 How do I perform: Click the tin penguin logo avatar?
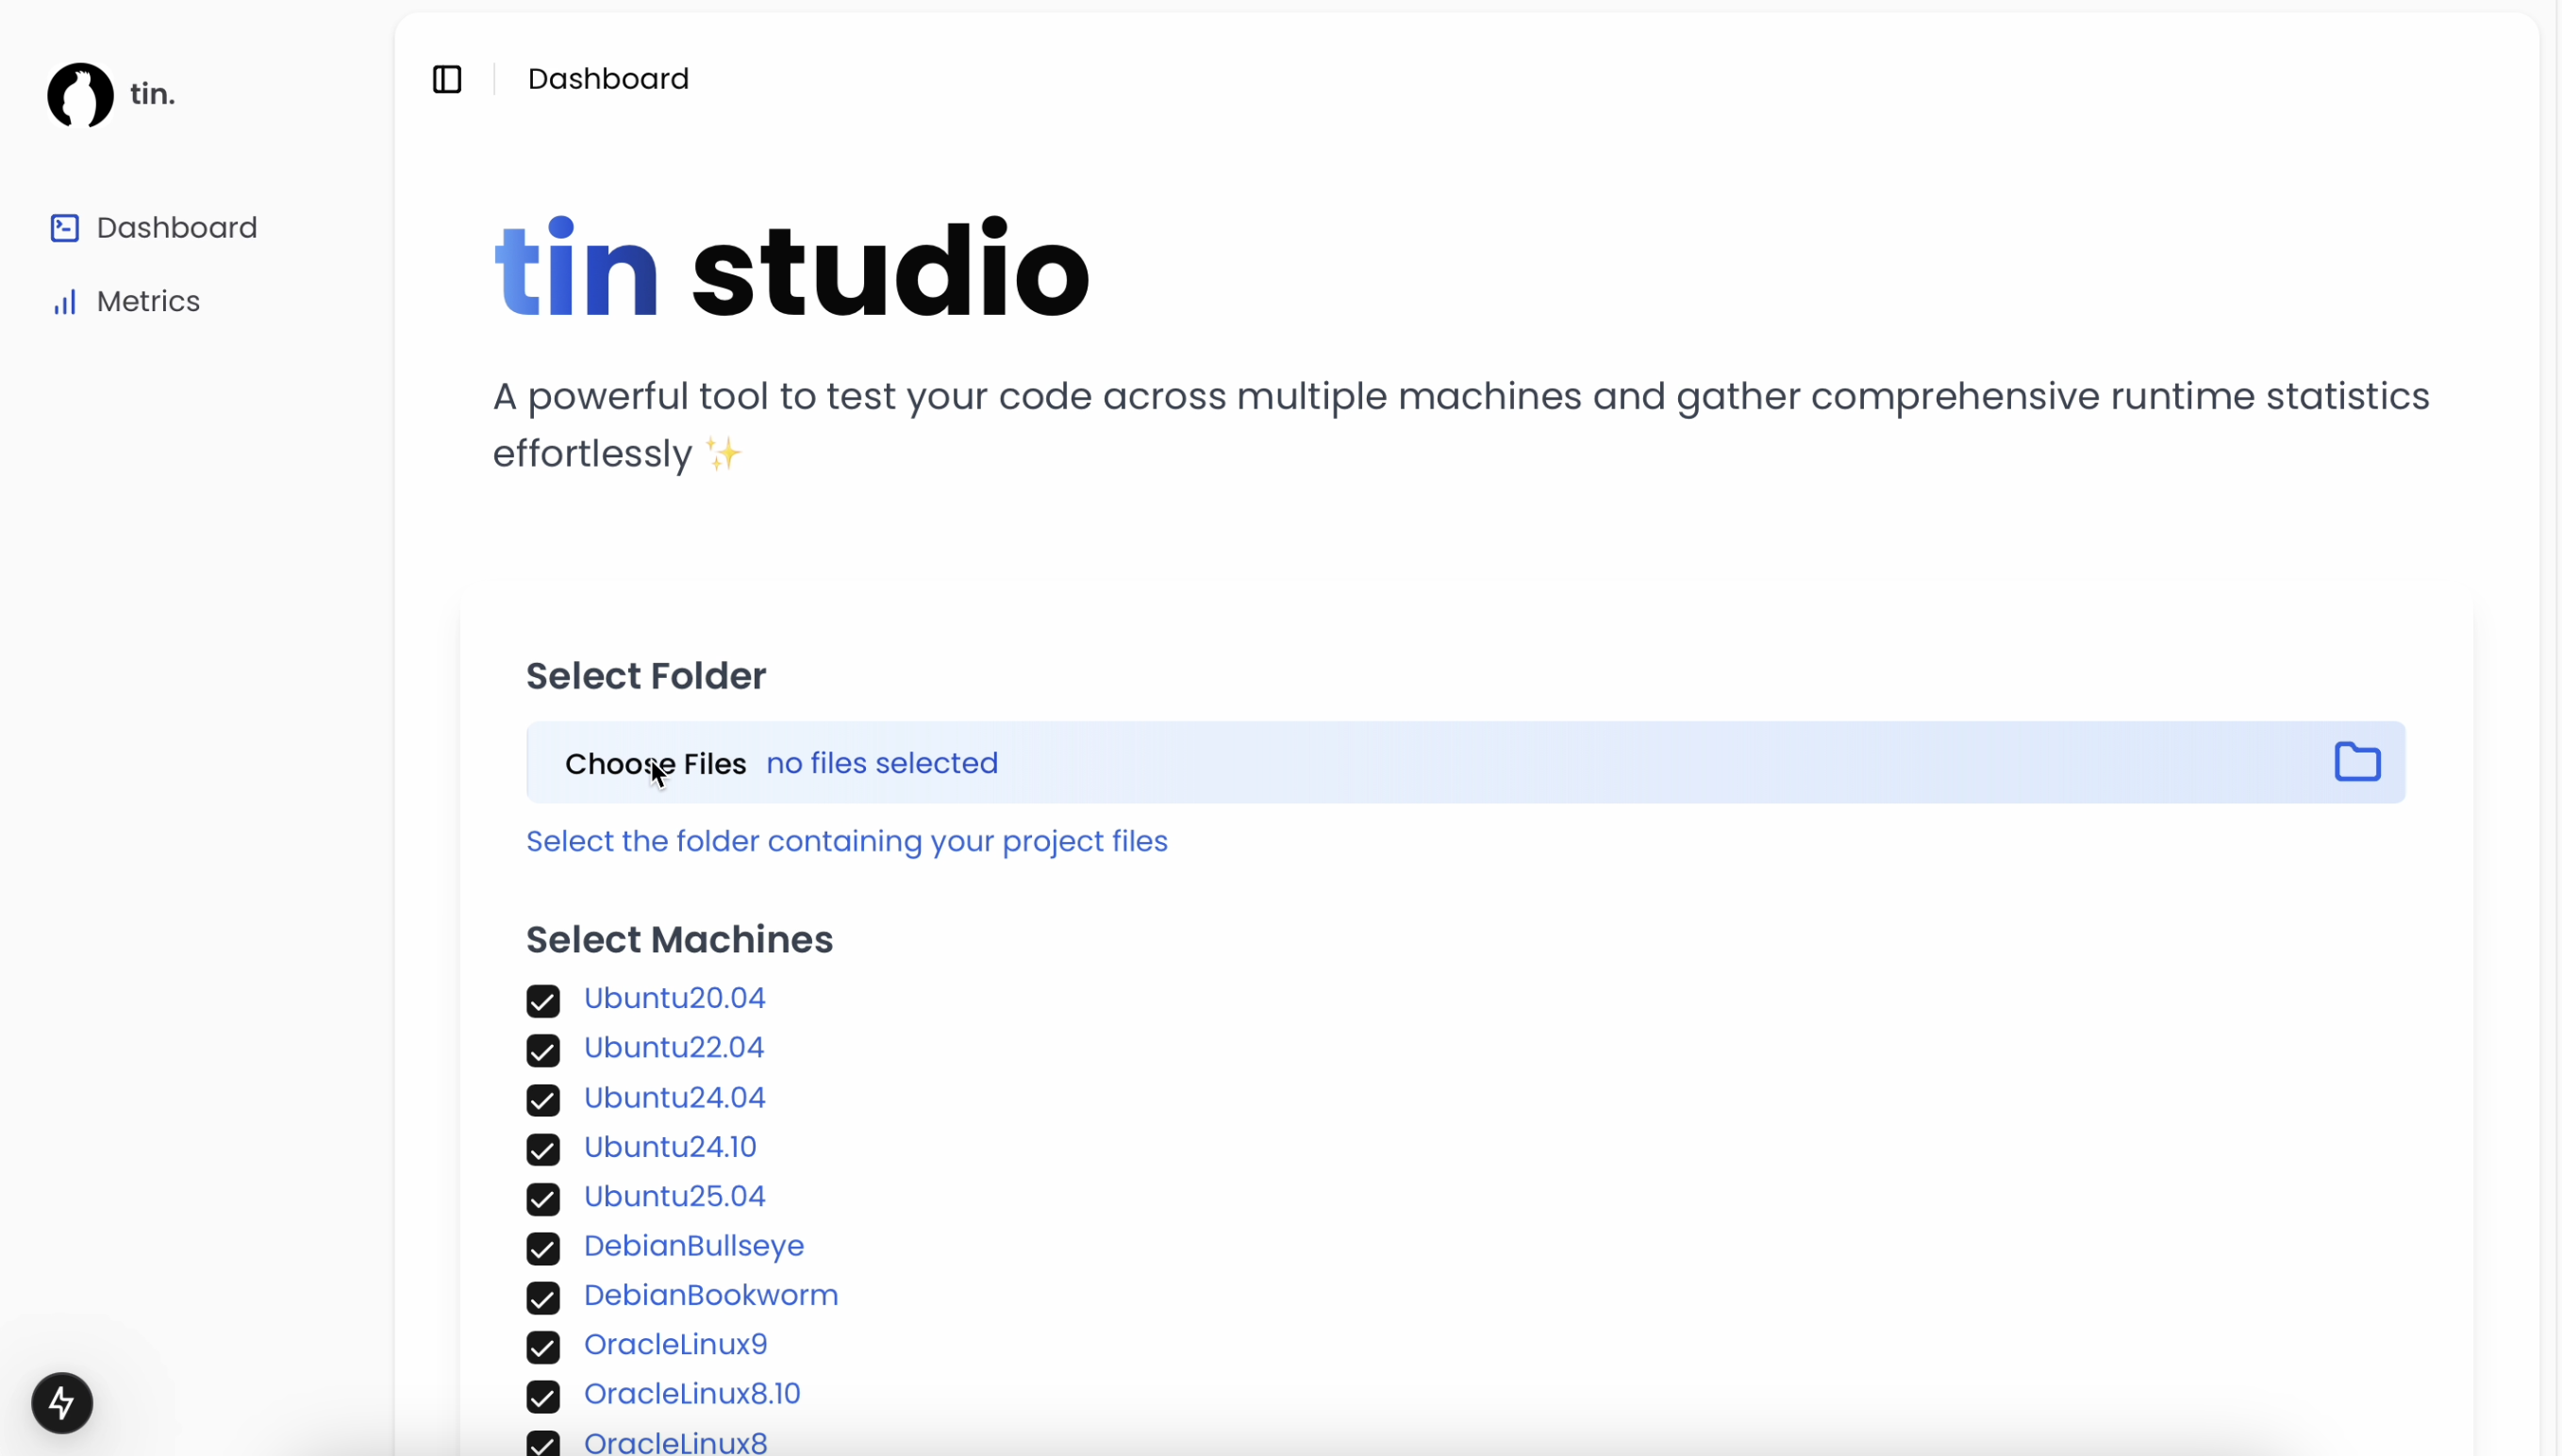(80, 95)
